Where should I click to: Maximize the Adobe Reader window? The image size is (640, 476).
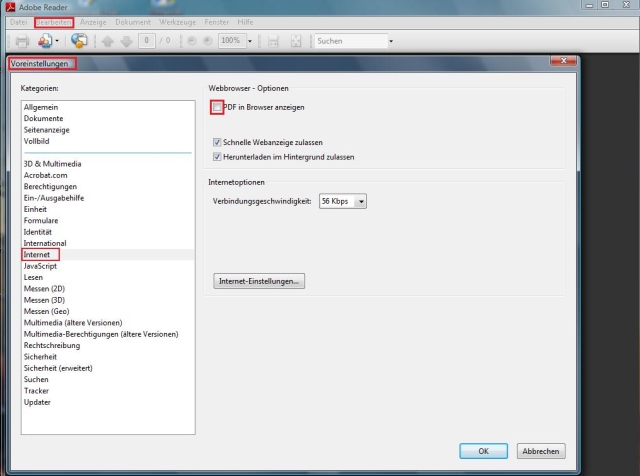click(x=605, y=5)
